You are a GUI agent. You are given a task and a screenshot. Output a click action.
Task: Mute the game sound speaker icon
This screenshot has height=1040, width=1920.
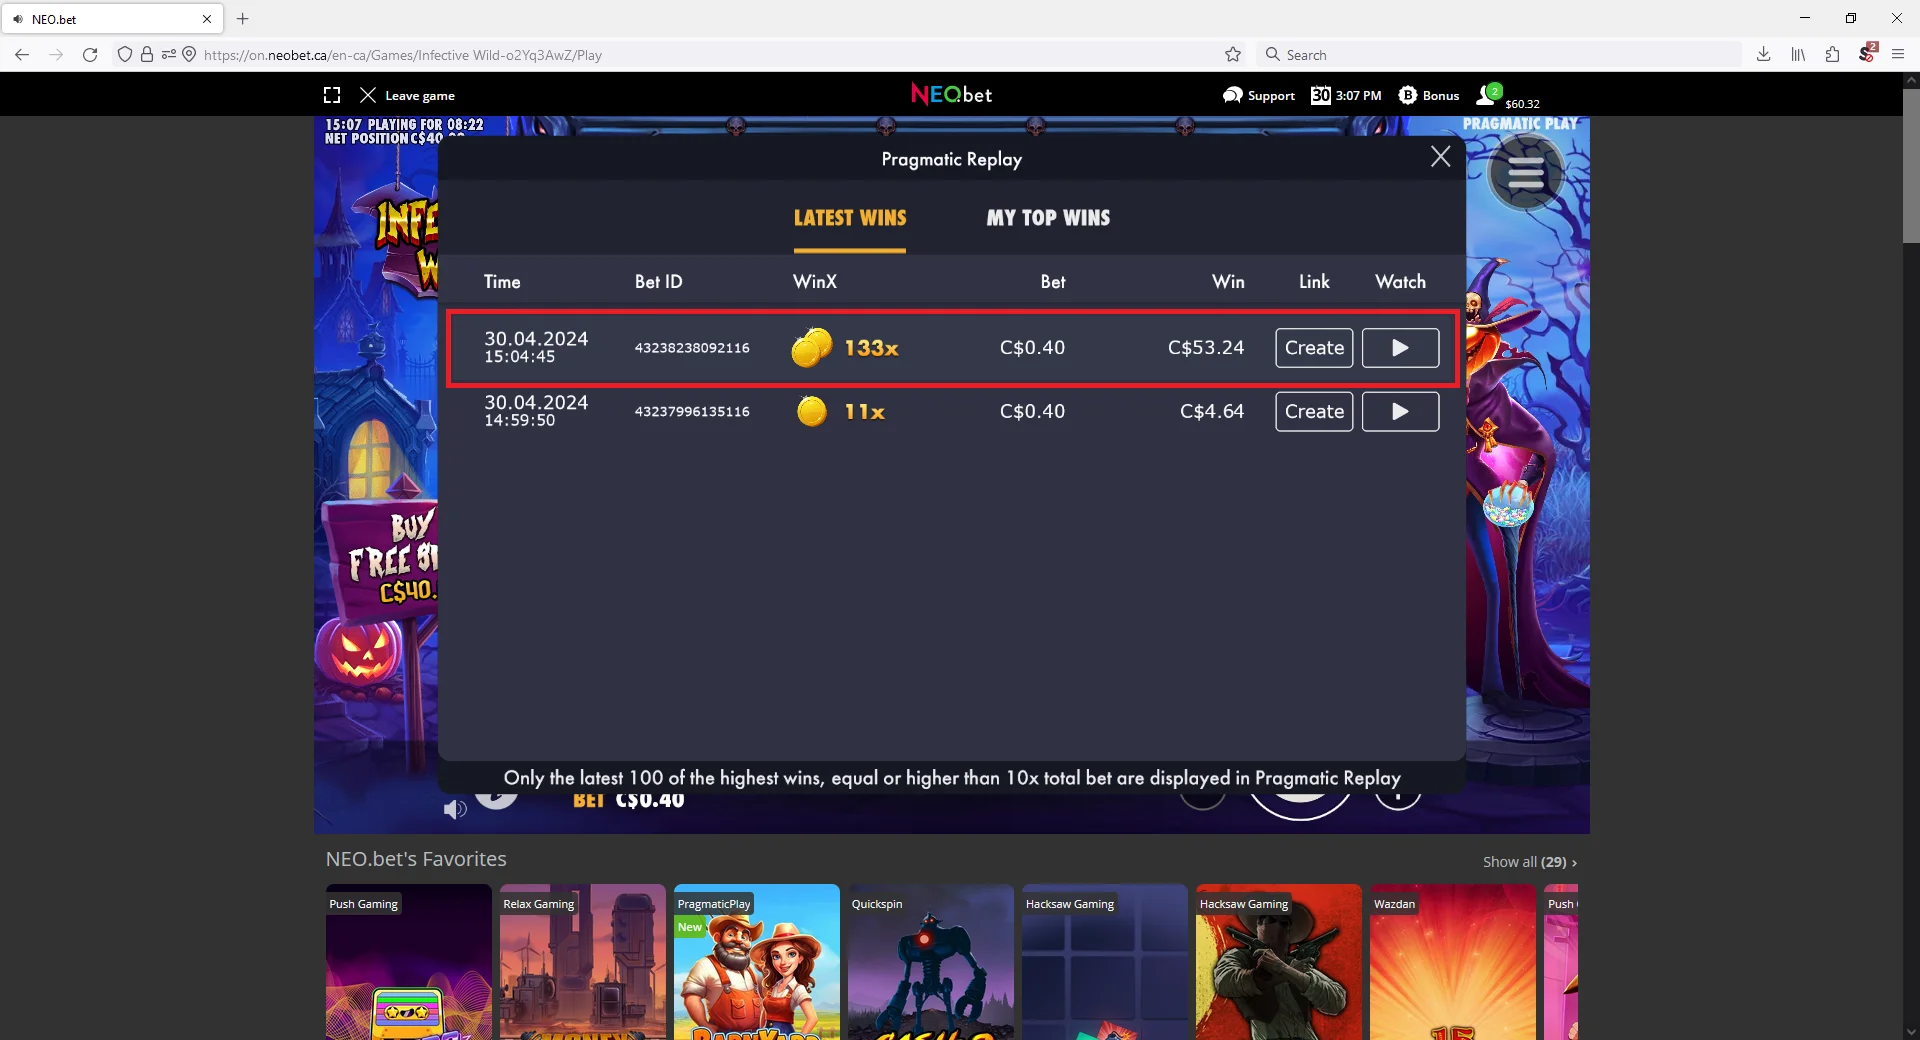click(x=455, y=809)
